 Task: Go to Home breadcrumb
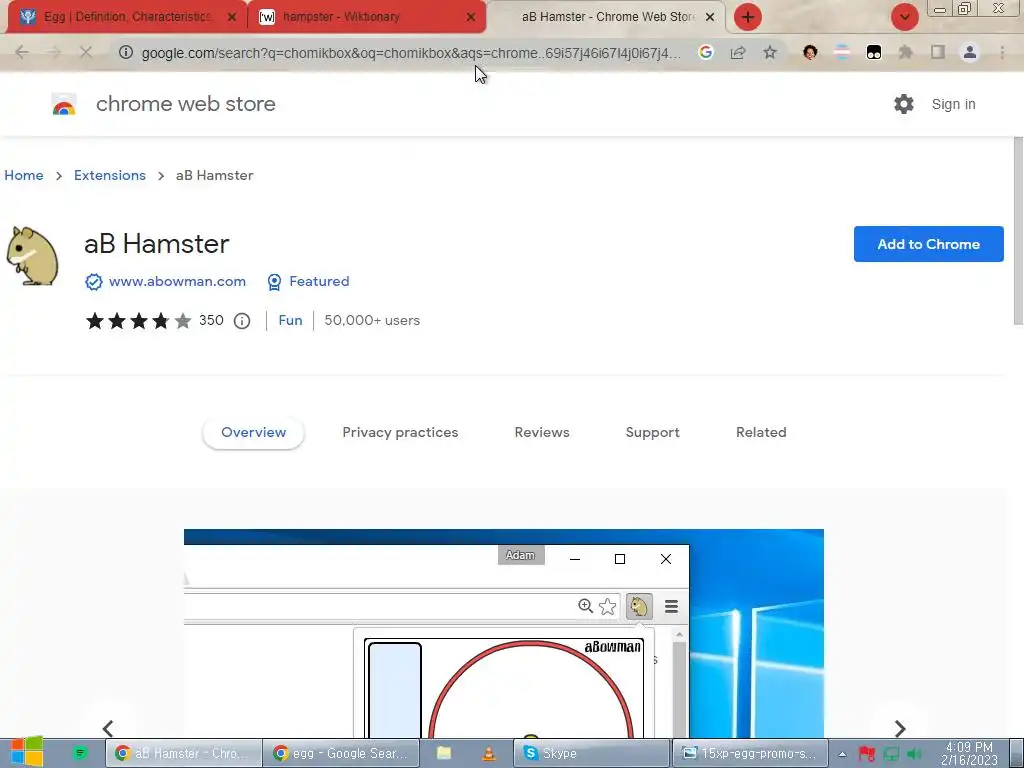coord(24,175)
